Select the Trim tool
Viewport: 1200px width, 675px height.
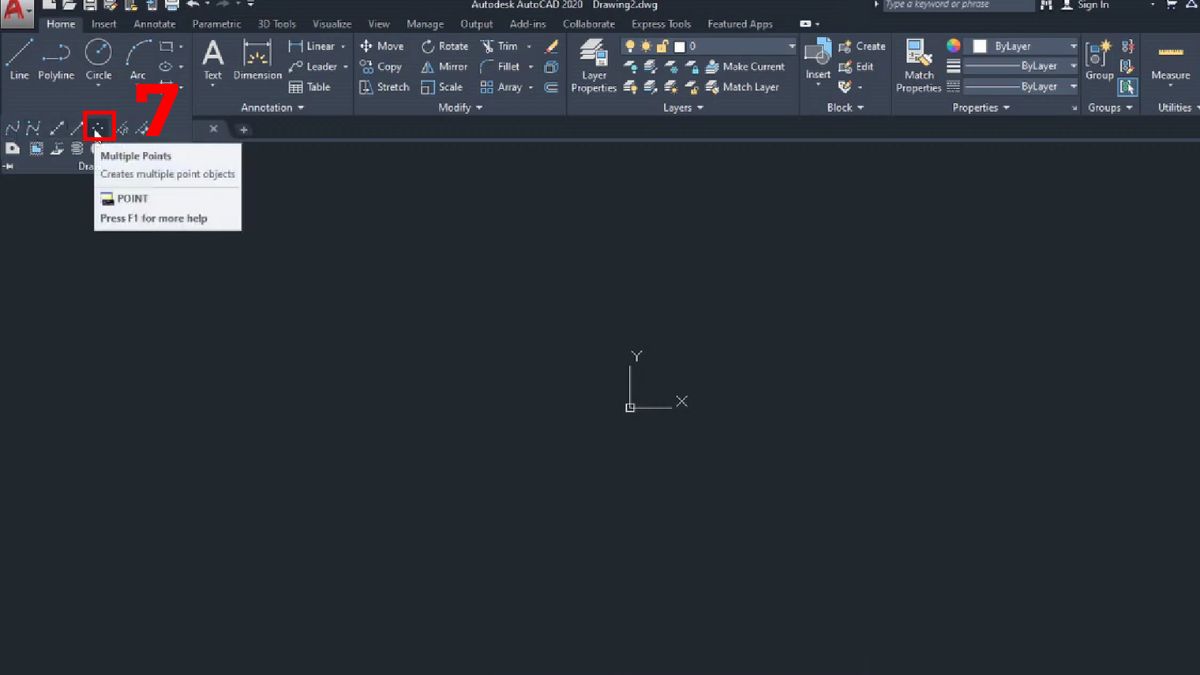click(505, 45)
